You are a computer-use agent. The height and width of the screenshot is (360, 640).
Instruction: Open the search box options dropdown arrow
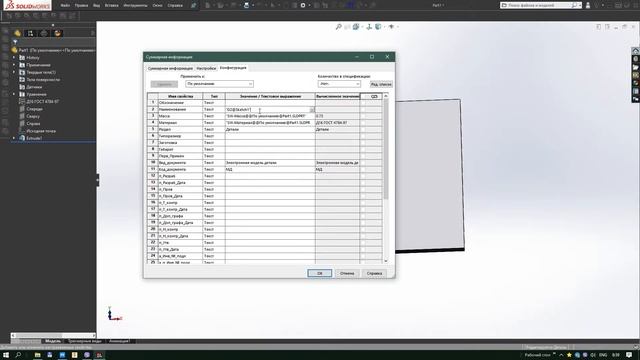click(x=580, y=5)
